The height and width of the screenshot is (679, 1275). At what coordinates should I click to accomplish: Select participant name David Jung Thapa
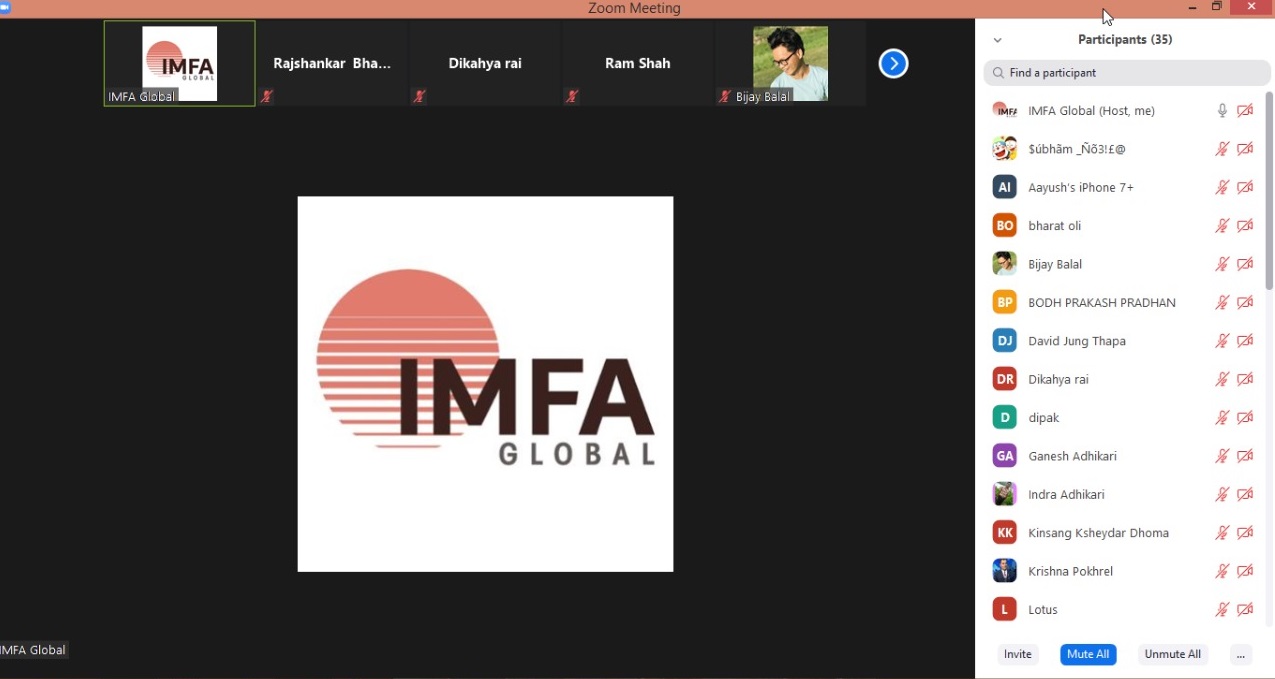[x=1077, y=341]
